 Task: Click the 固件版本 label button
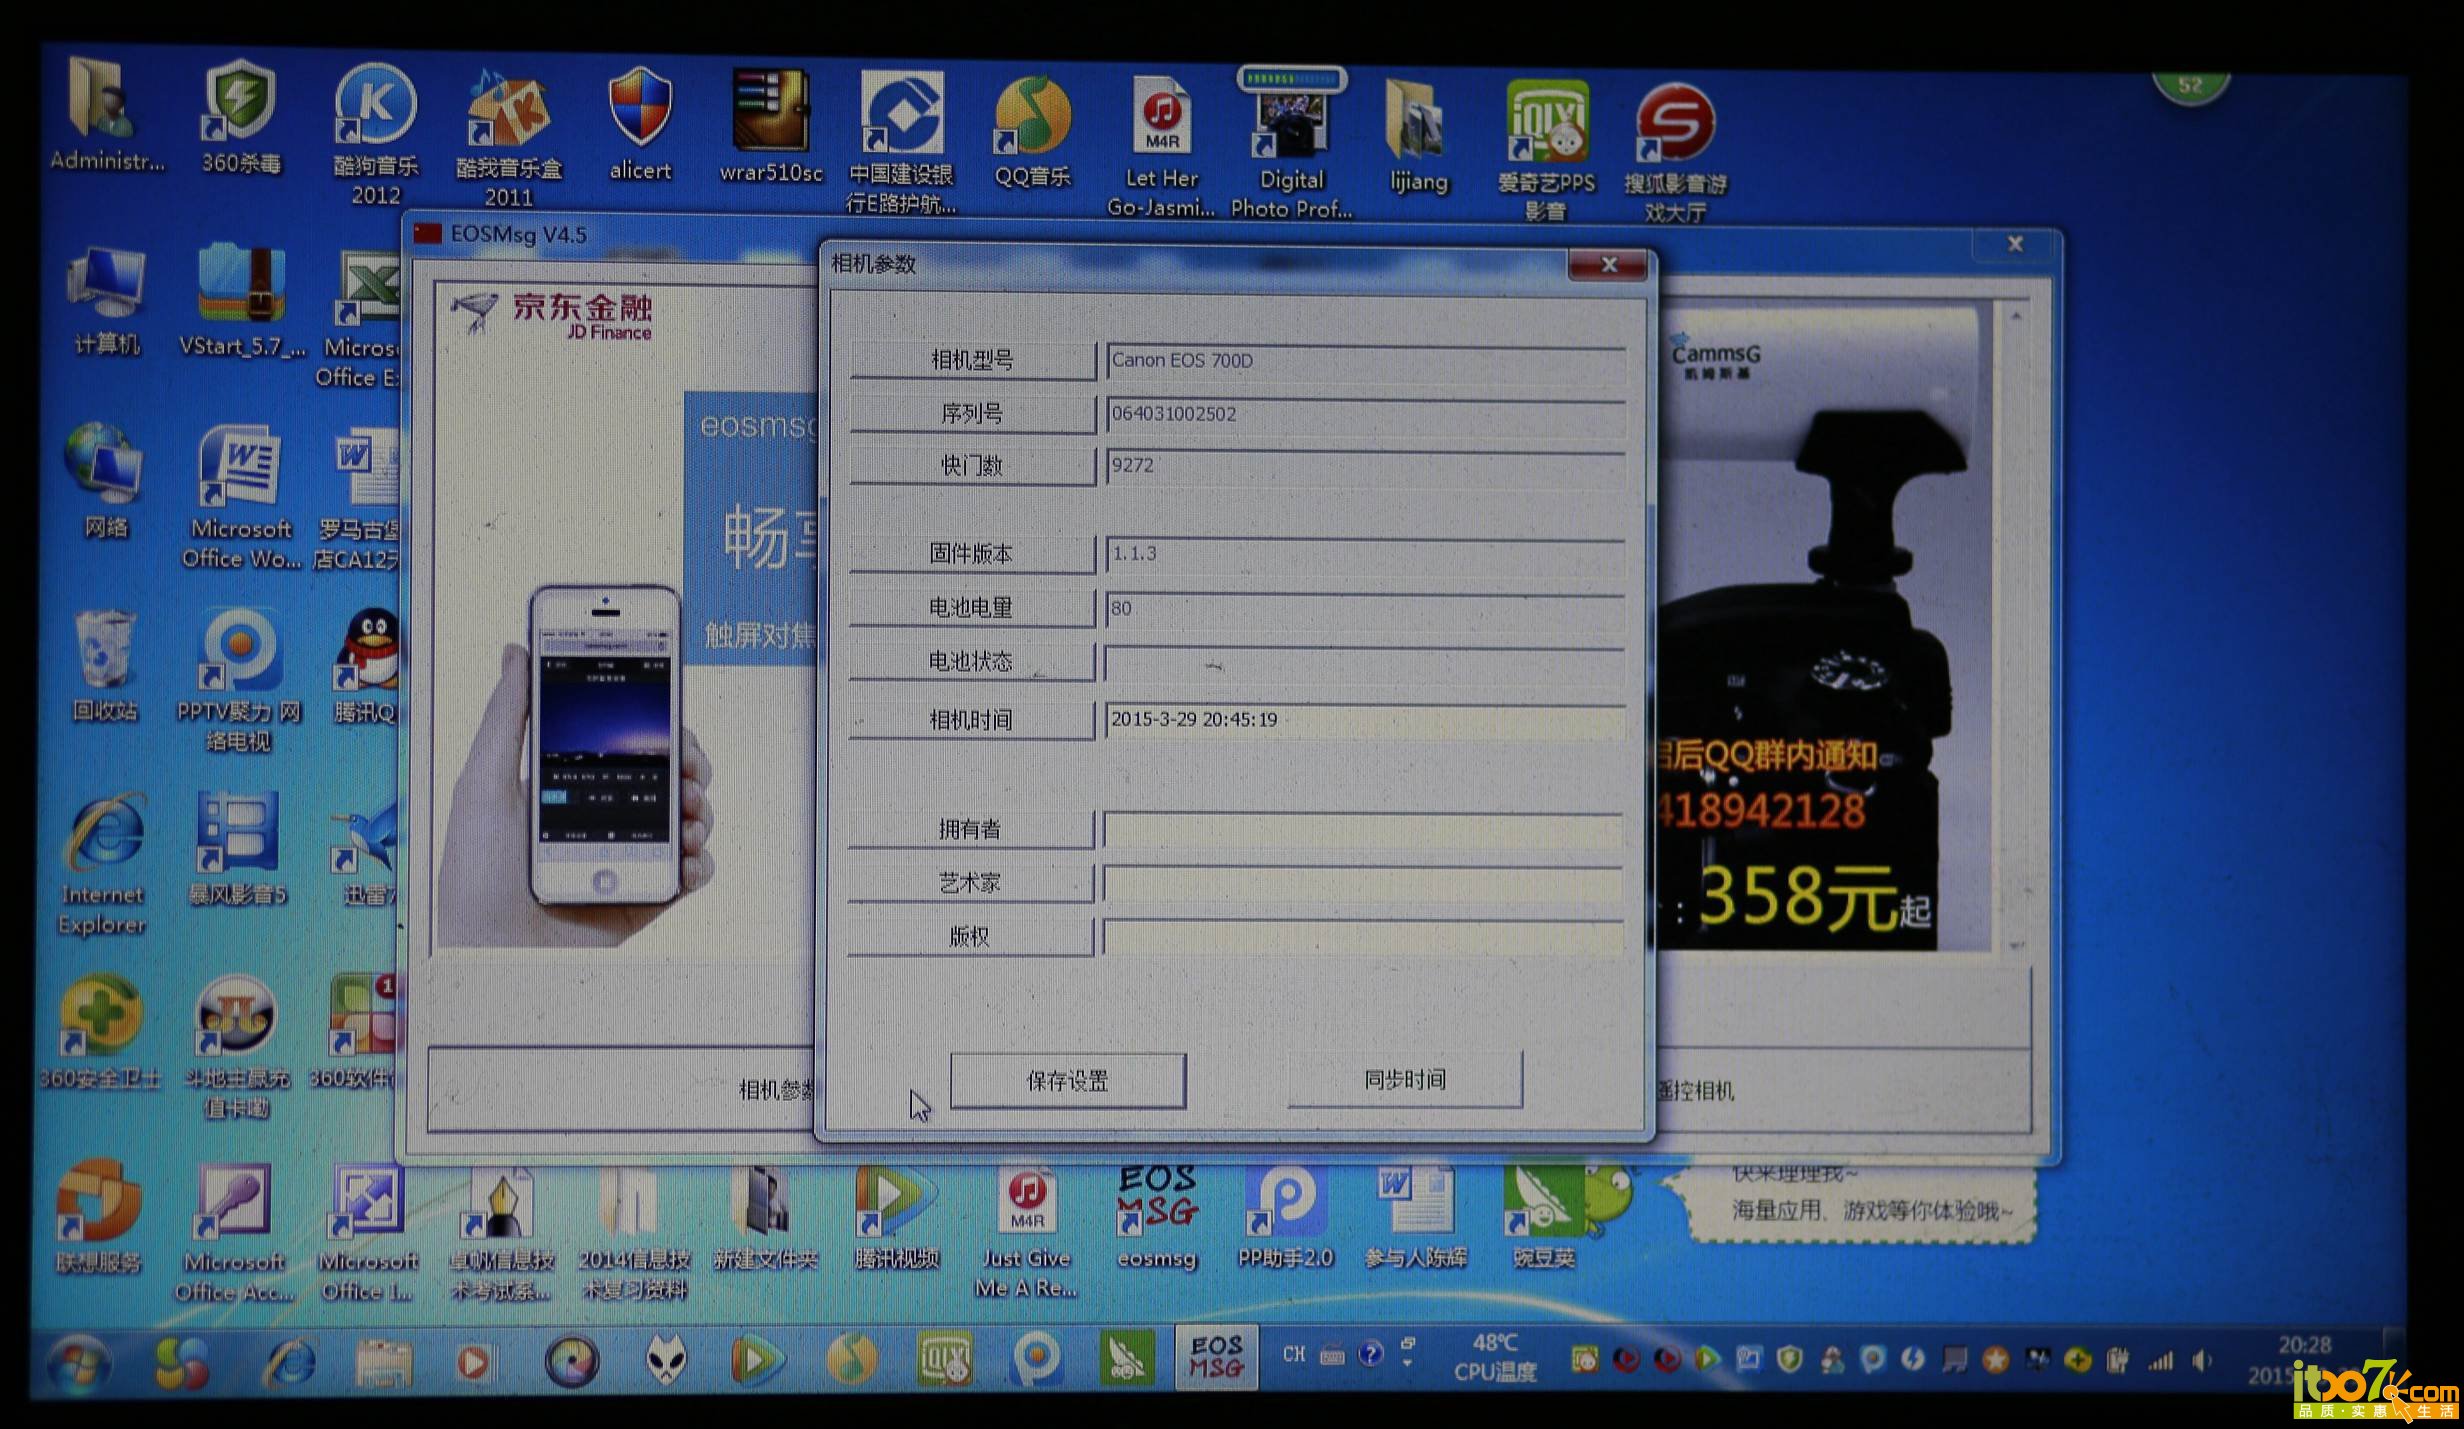(x=972, y=553)
